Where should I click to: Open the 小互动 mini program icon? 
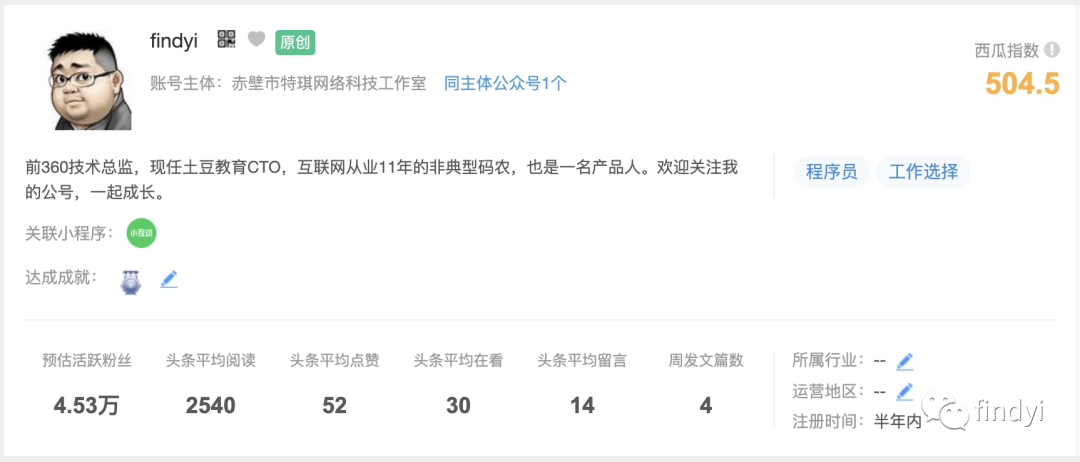(x=142, y=233)
